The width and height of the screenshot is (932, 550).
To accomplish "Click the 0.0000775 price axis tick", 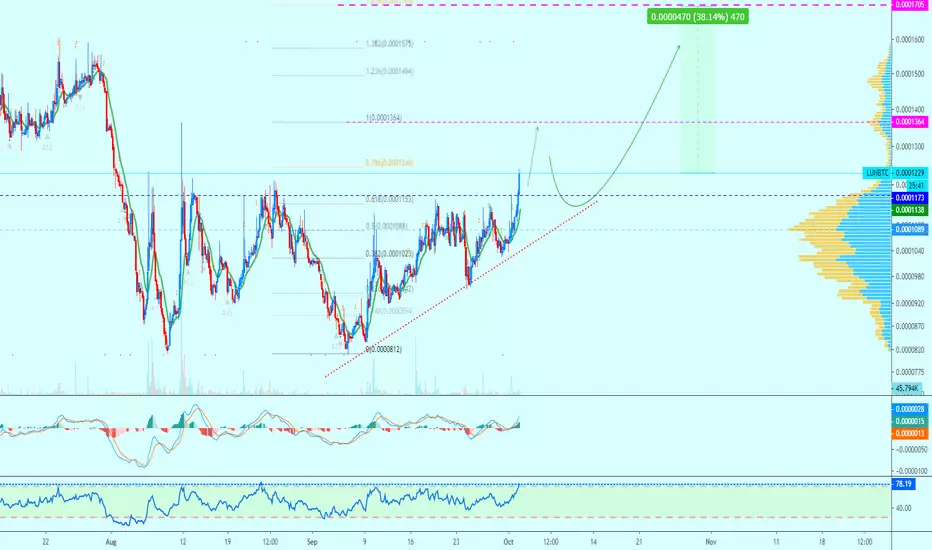I will click(910, 372).
